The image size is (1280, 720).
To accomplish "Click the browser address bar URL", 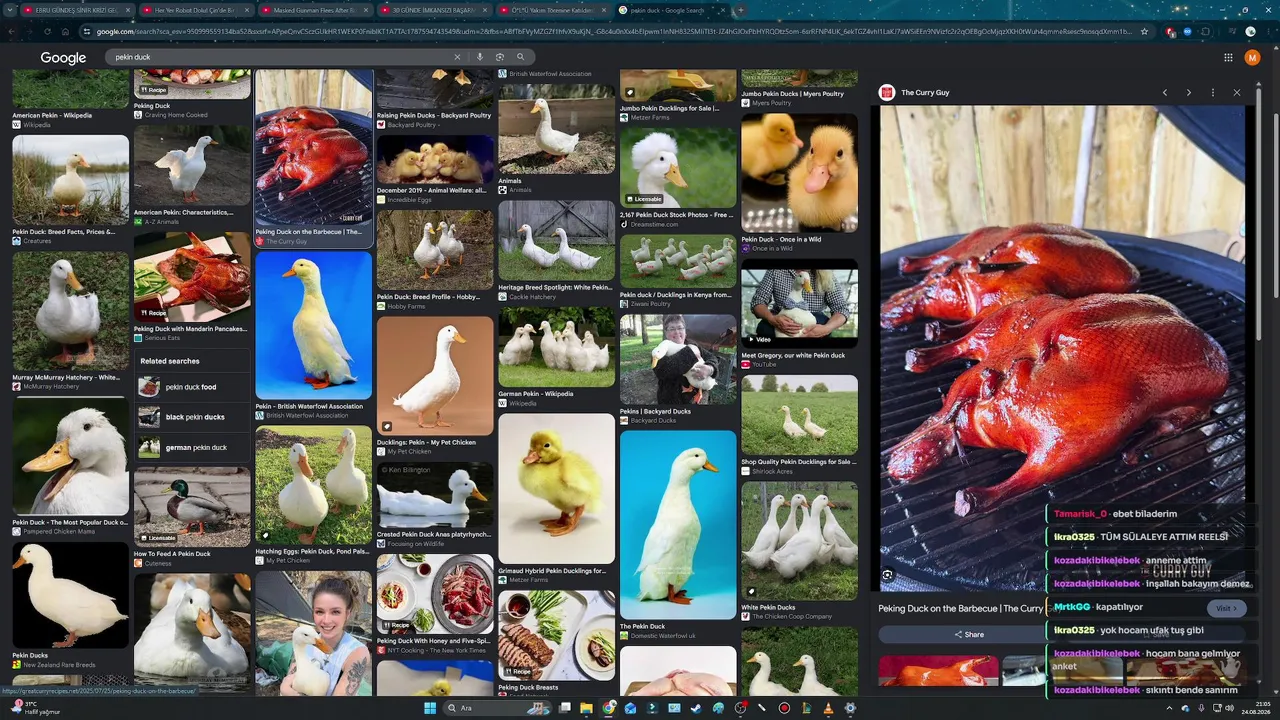I will click(615, 31).
